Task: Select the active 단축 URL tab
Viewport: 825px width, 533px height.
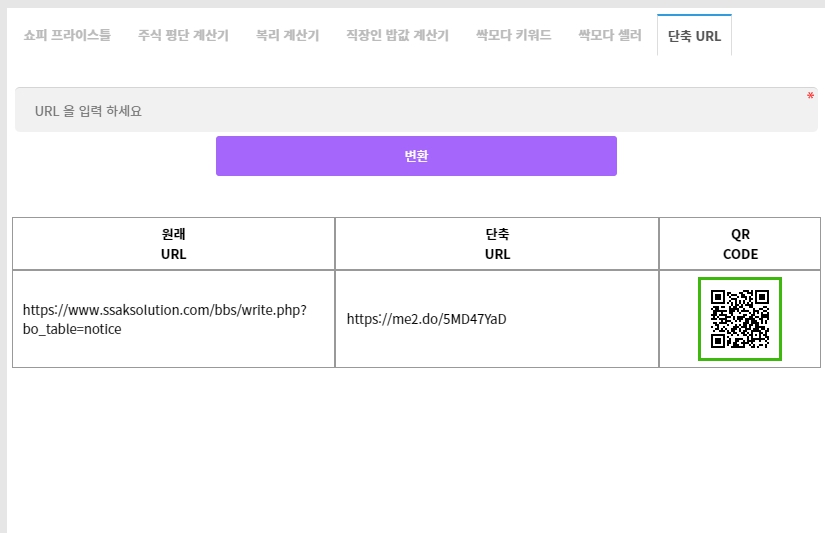Action: [x=694, y=35]
